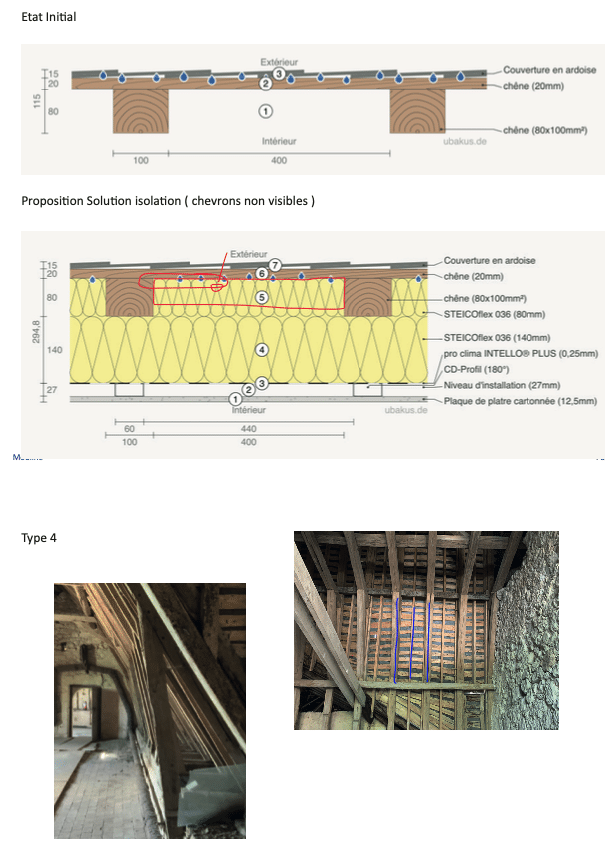
Task: Click circled number 1 in insulation solution diagram
Action: click(235, 399)
